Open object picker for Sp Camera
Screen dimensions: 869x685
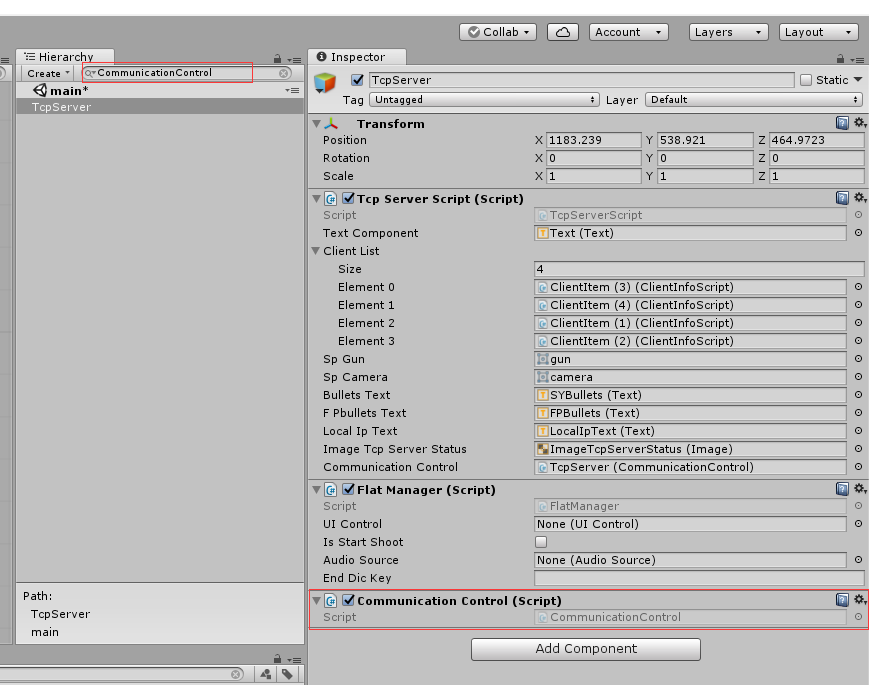point(858,377)
